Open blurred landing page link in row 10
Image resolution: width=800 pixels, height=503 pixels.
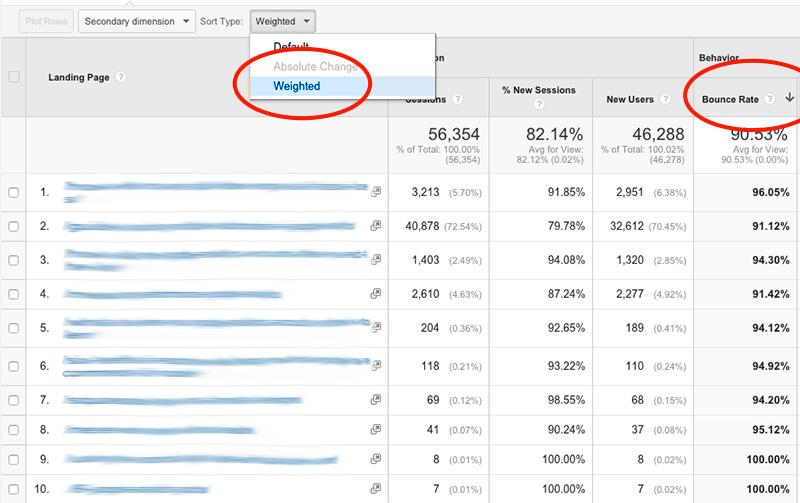pos(137,489)
